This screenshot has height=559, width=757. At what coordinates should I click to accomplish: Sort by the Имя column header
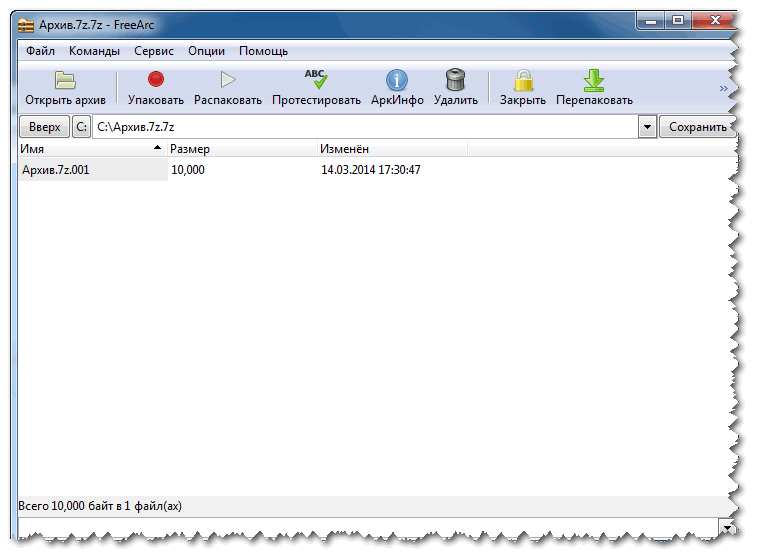(x=92, y=149)
